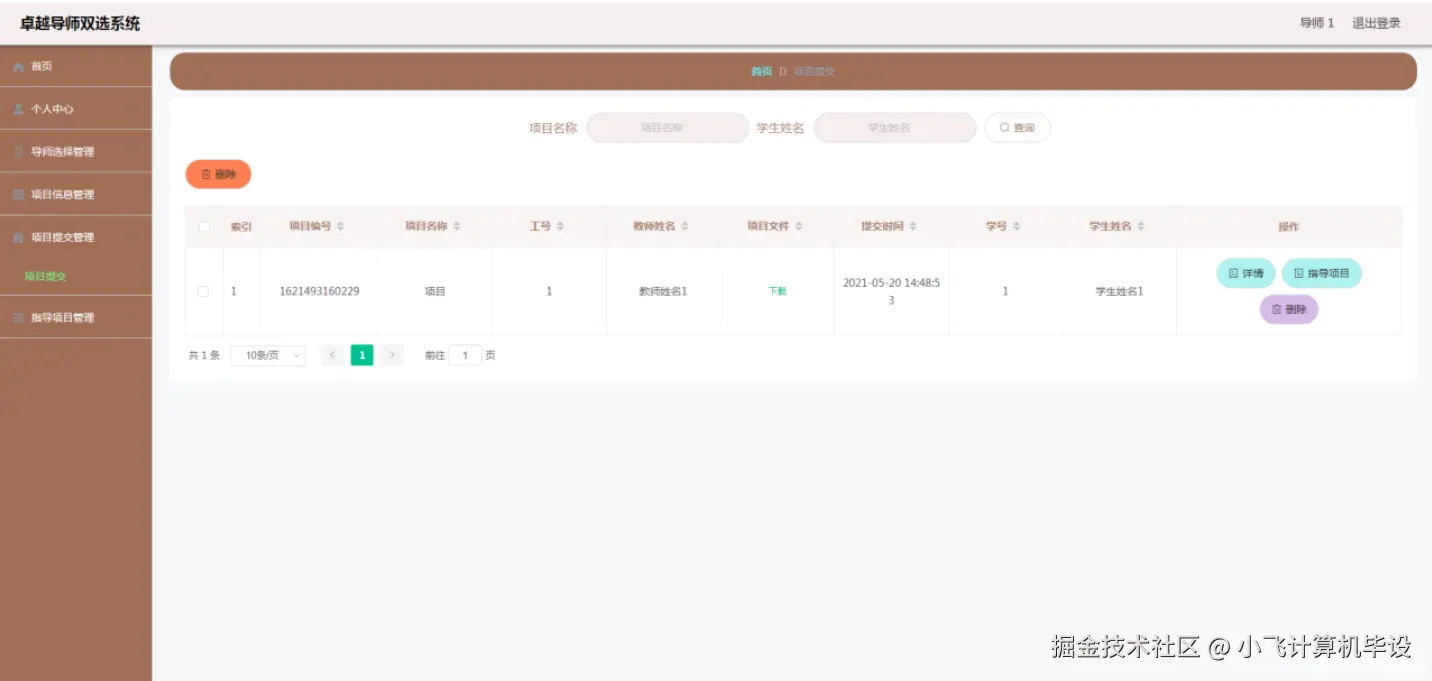Click the previous page arrow
The width and height of the screenshot is (1432, 681).
click(x=333, y=355)
